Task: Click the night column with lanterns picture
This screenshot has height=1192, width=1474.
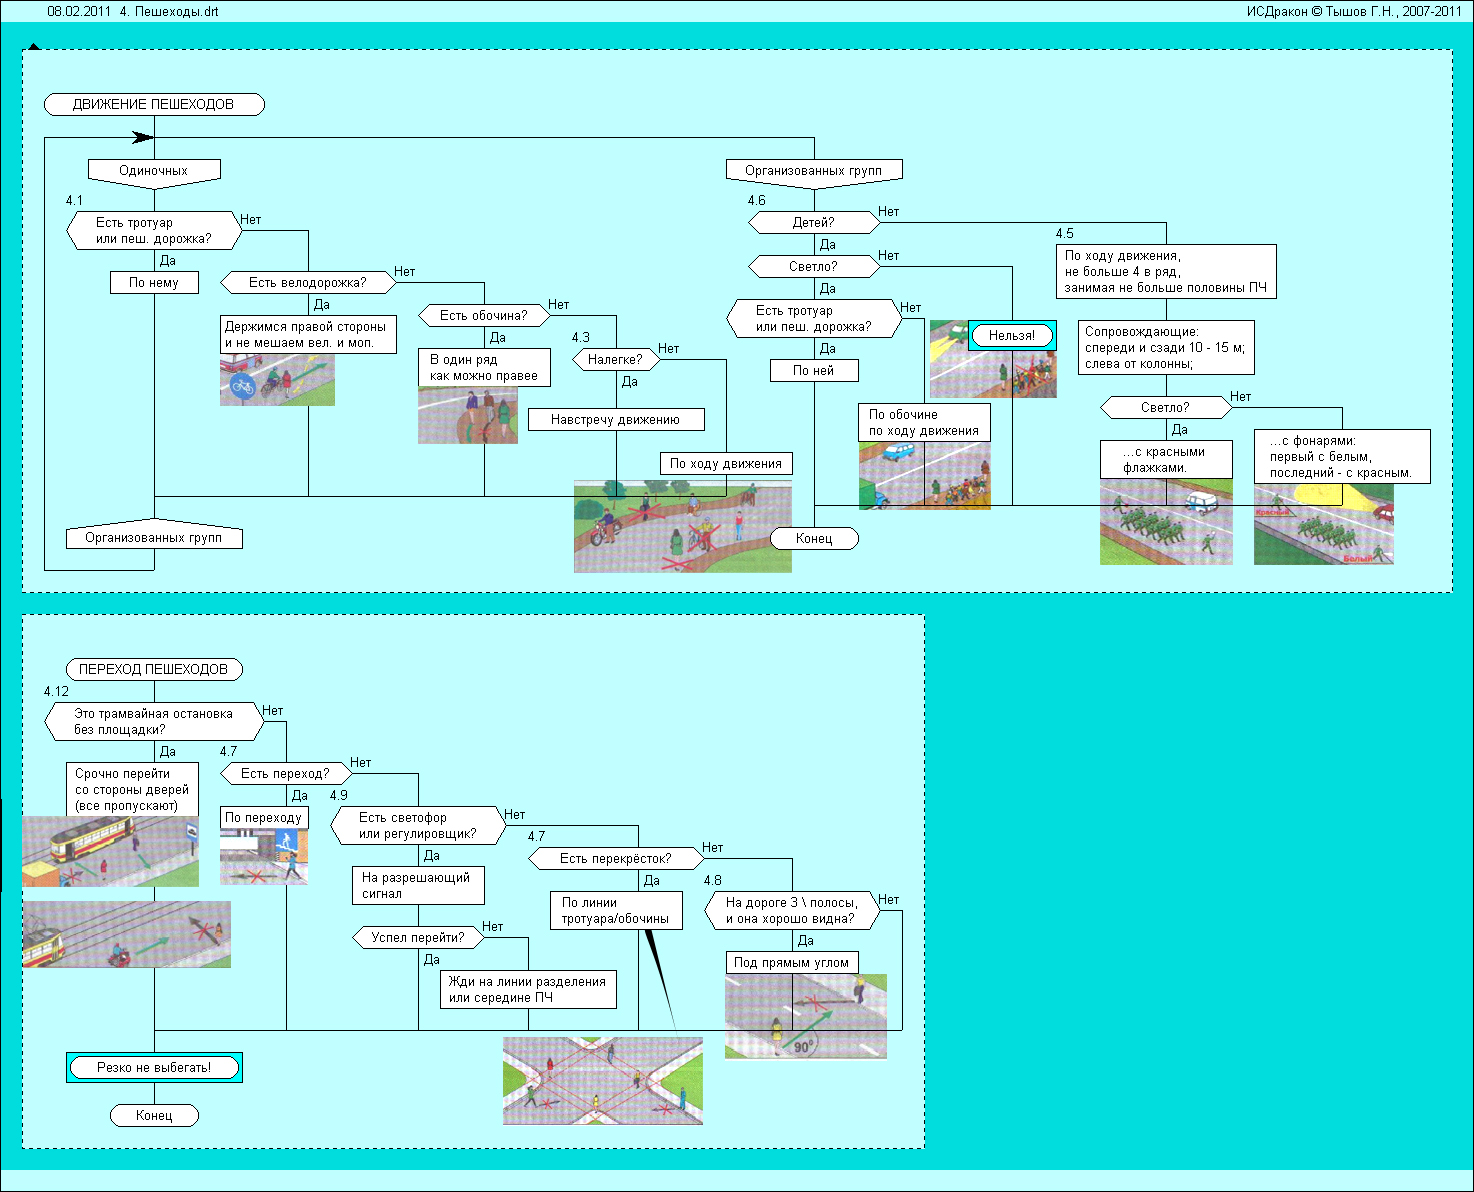Action: click(1323, 526)
